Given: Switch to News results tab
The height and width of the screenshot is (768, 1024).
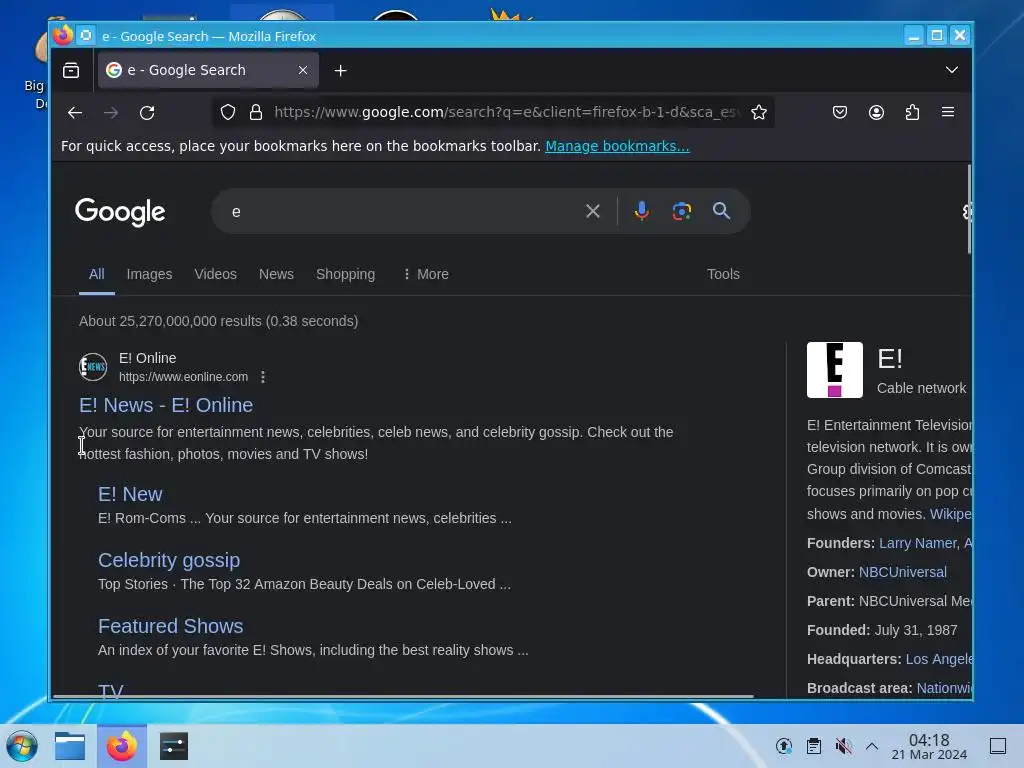Looking at the screenshot, I should coord(276,274).
